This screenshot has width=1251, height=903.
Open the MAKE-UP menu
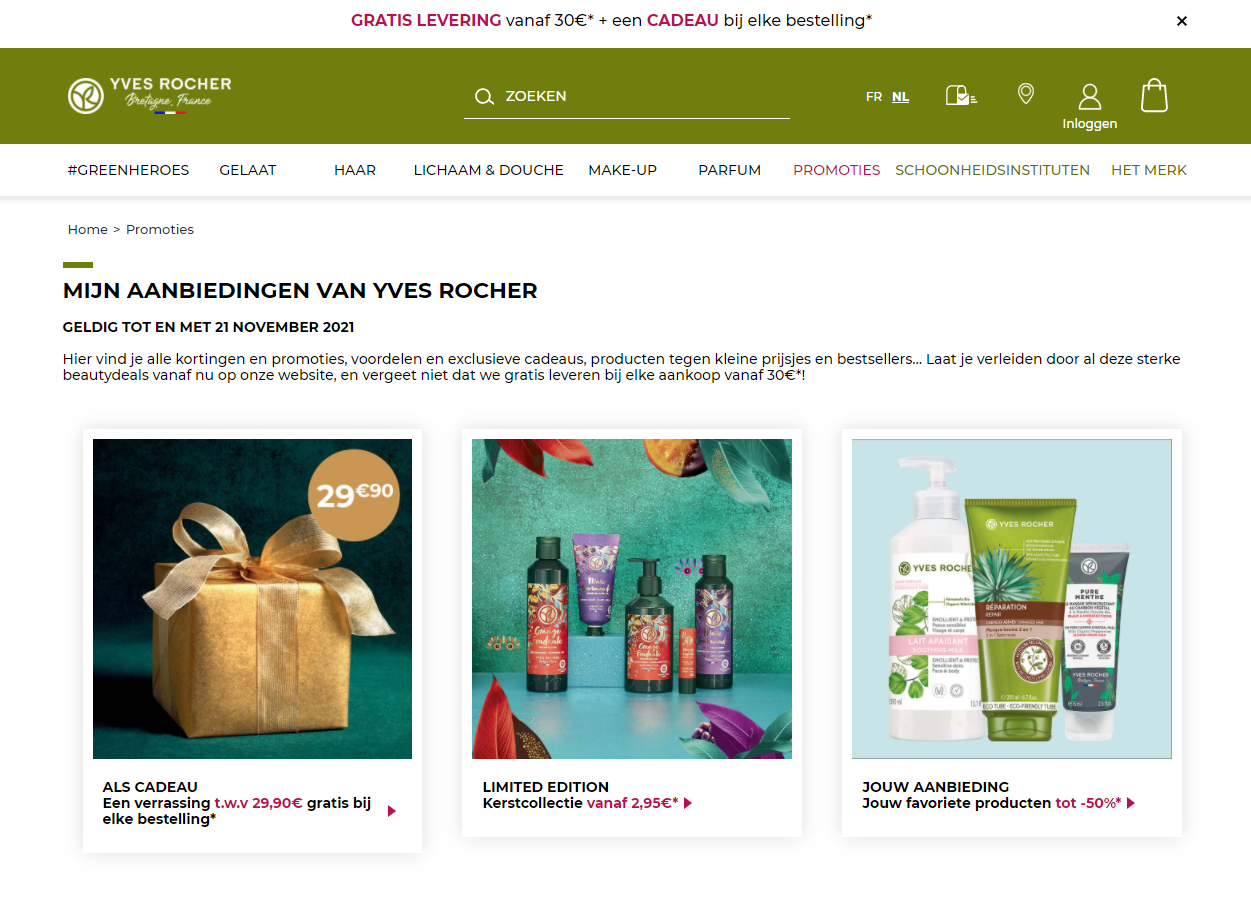pos(622,170)
